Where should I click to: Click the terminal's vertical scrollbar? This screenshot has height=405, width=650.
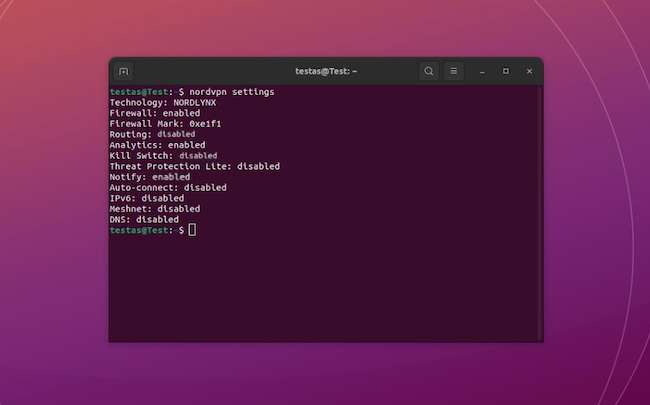click(540, 213)
